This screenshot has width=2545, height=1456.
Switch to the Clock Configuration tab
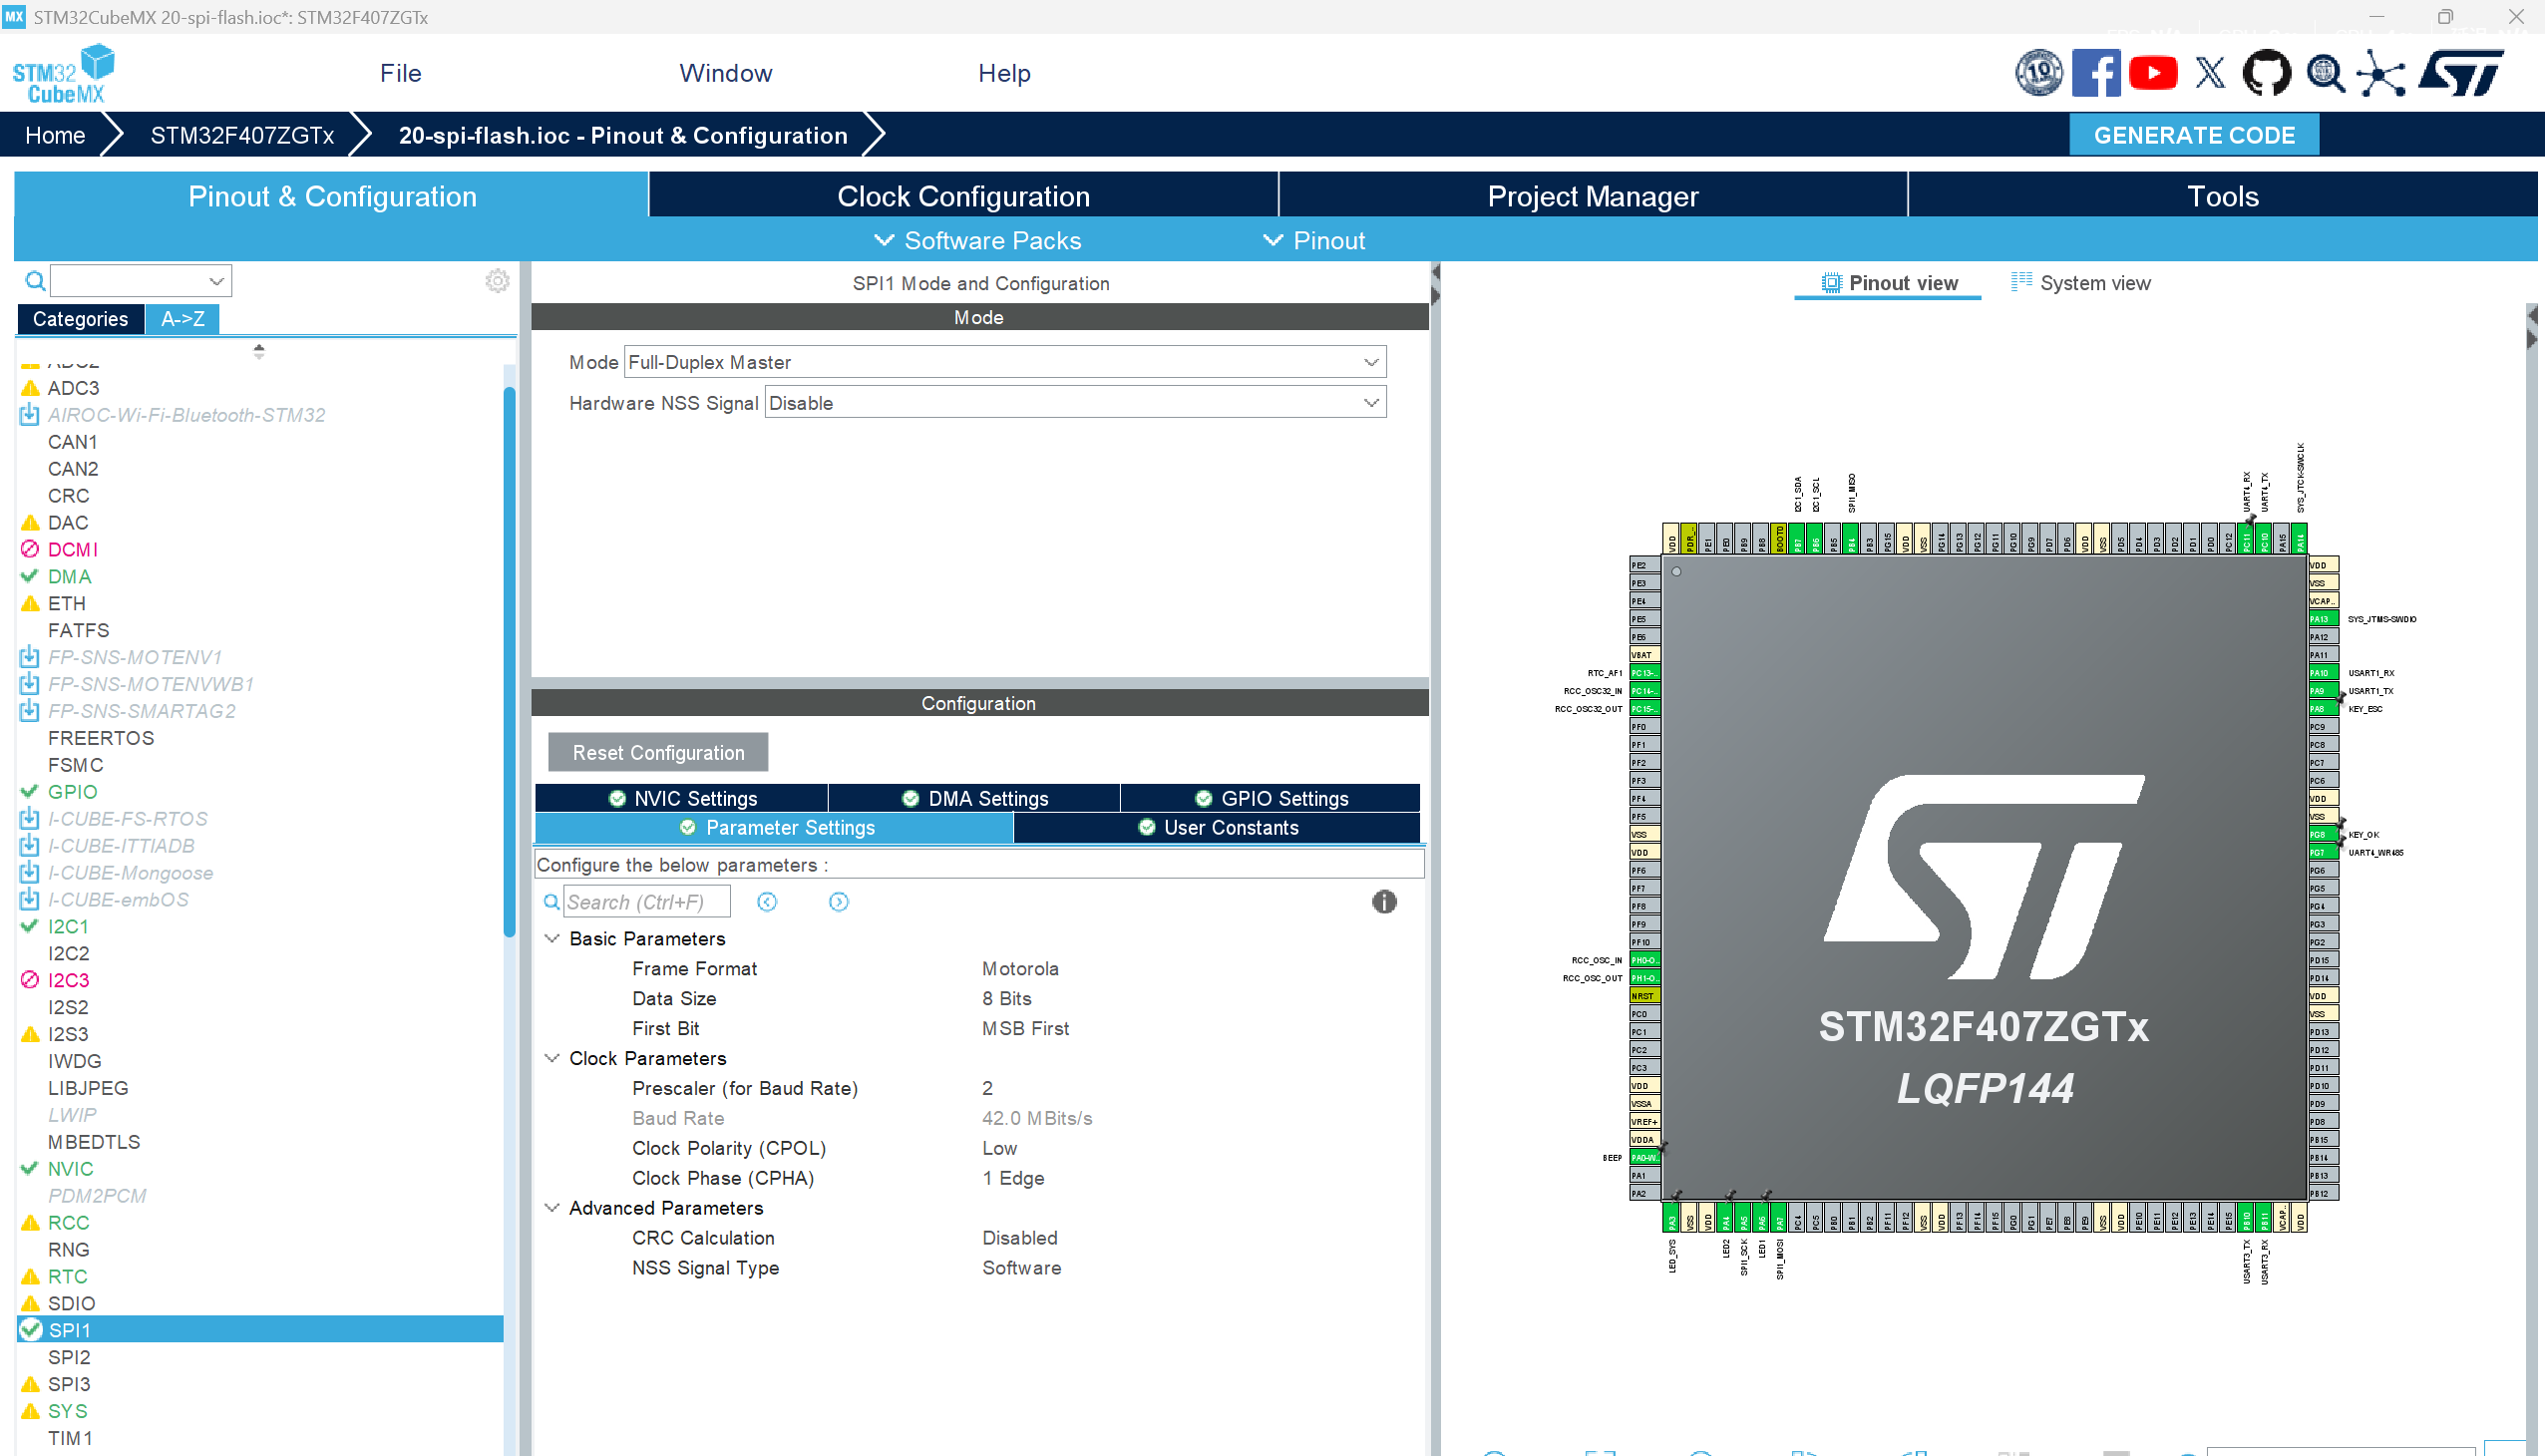[x=963, y=195]
